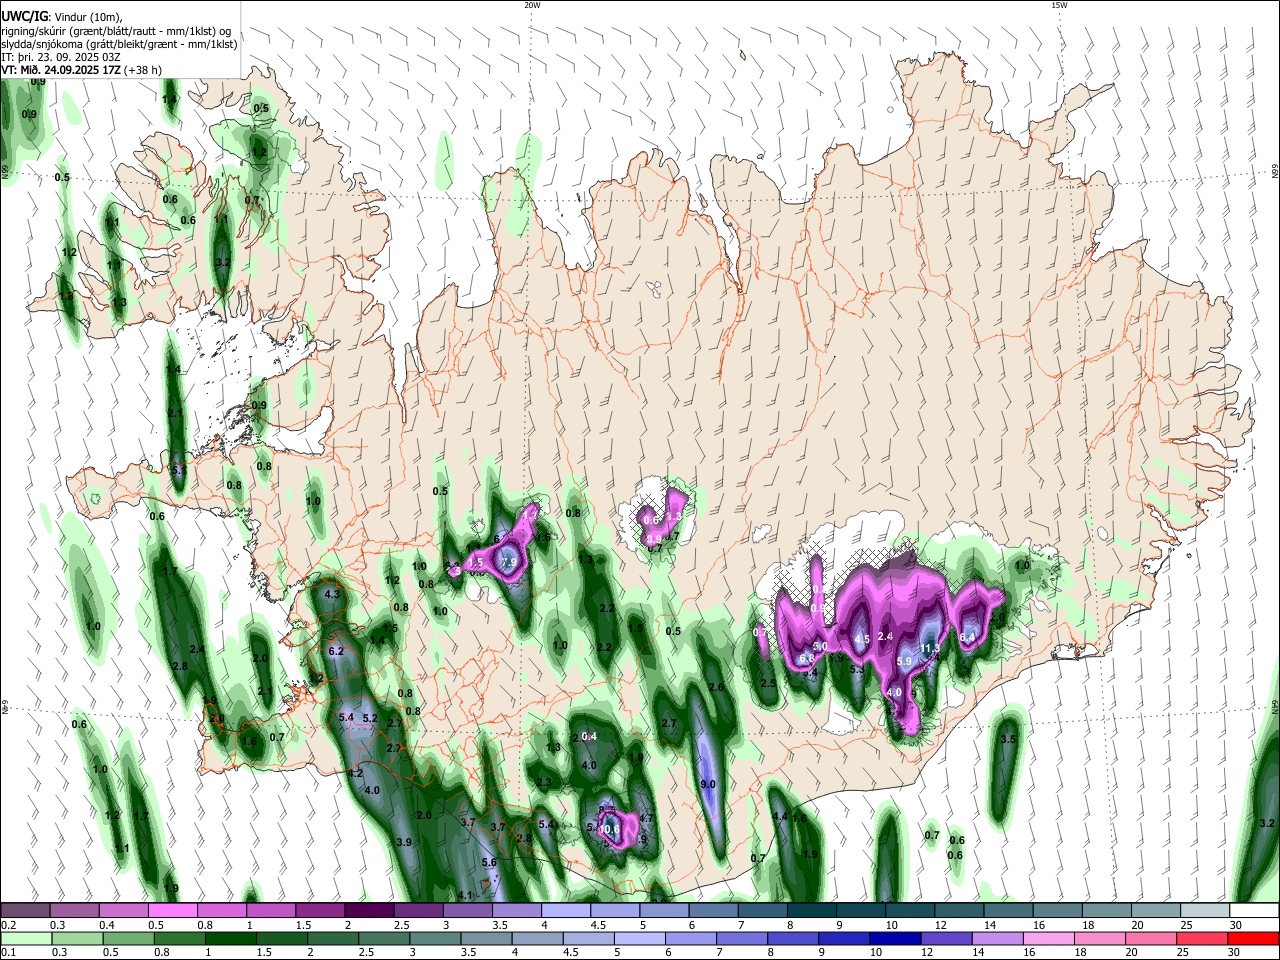
Task: Click the dark teal 8–9 swatch in the top legend row
Action: [812, 911]
